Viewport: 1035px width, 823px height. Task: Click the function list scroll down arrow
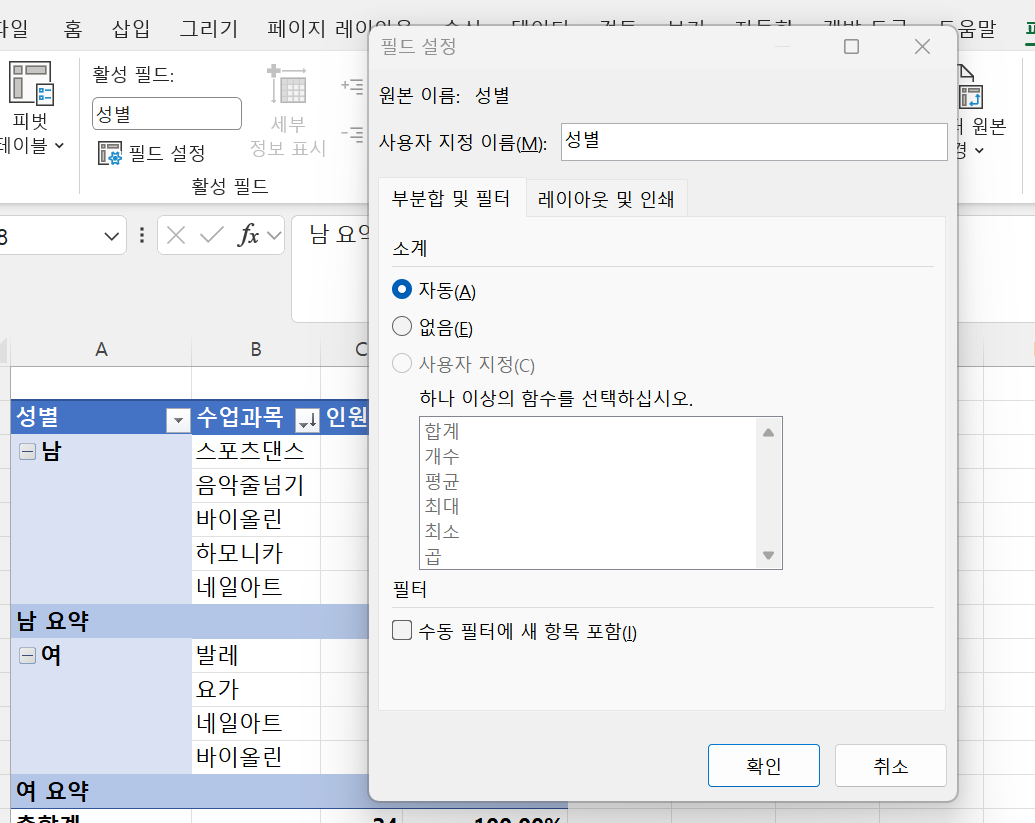768,555
